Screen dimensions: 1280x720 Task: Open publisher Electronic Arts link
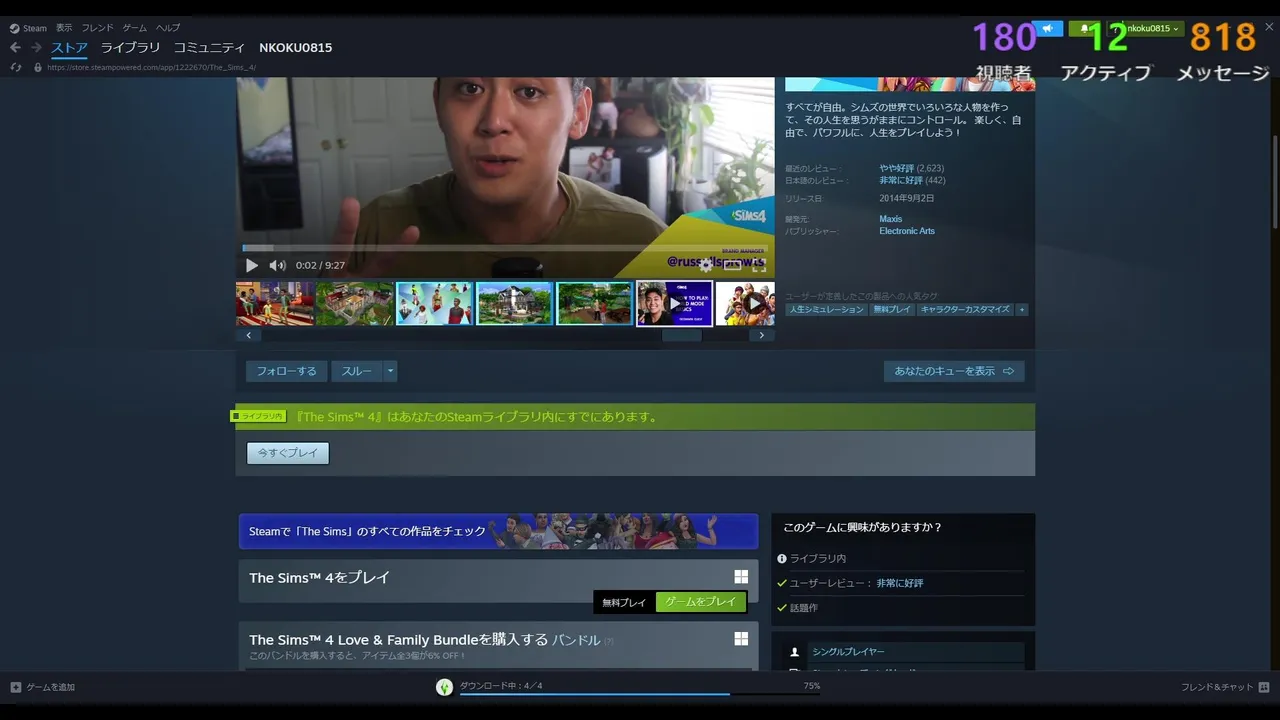pos(907,231)
